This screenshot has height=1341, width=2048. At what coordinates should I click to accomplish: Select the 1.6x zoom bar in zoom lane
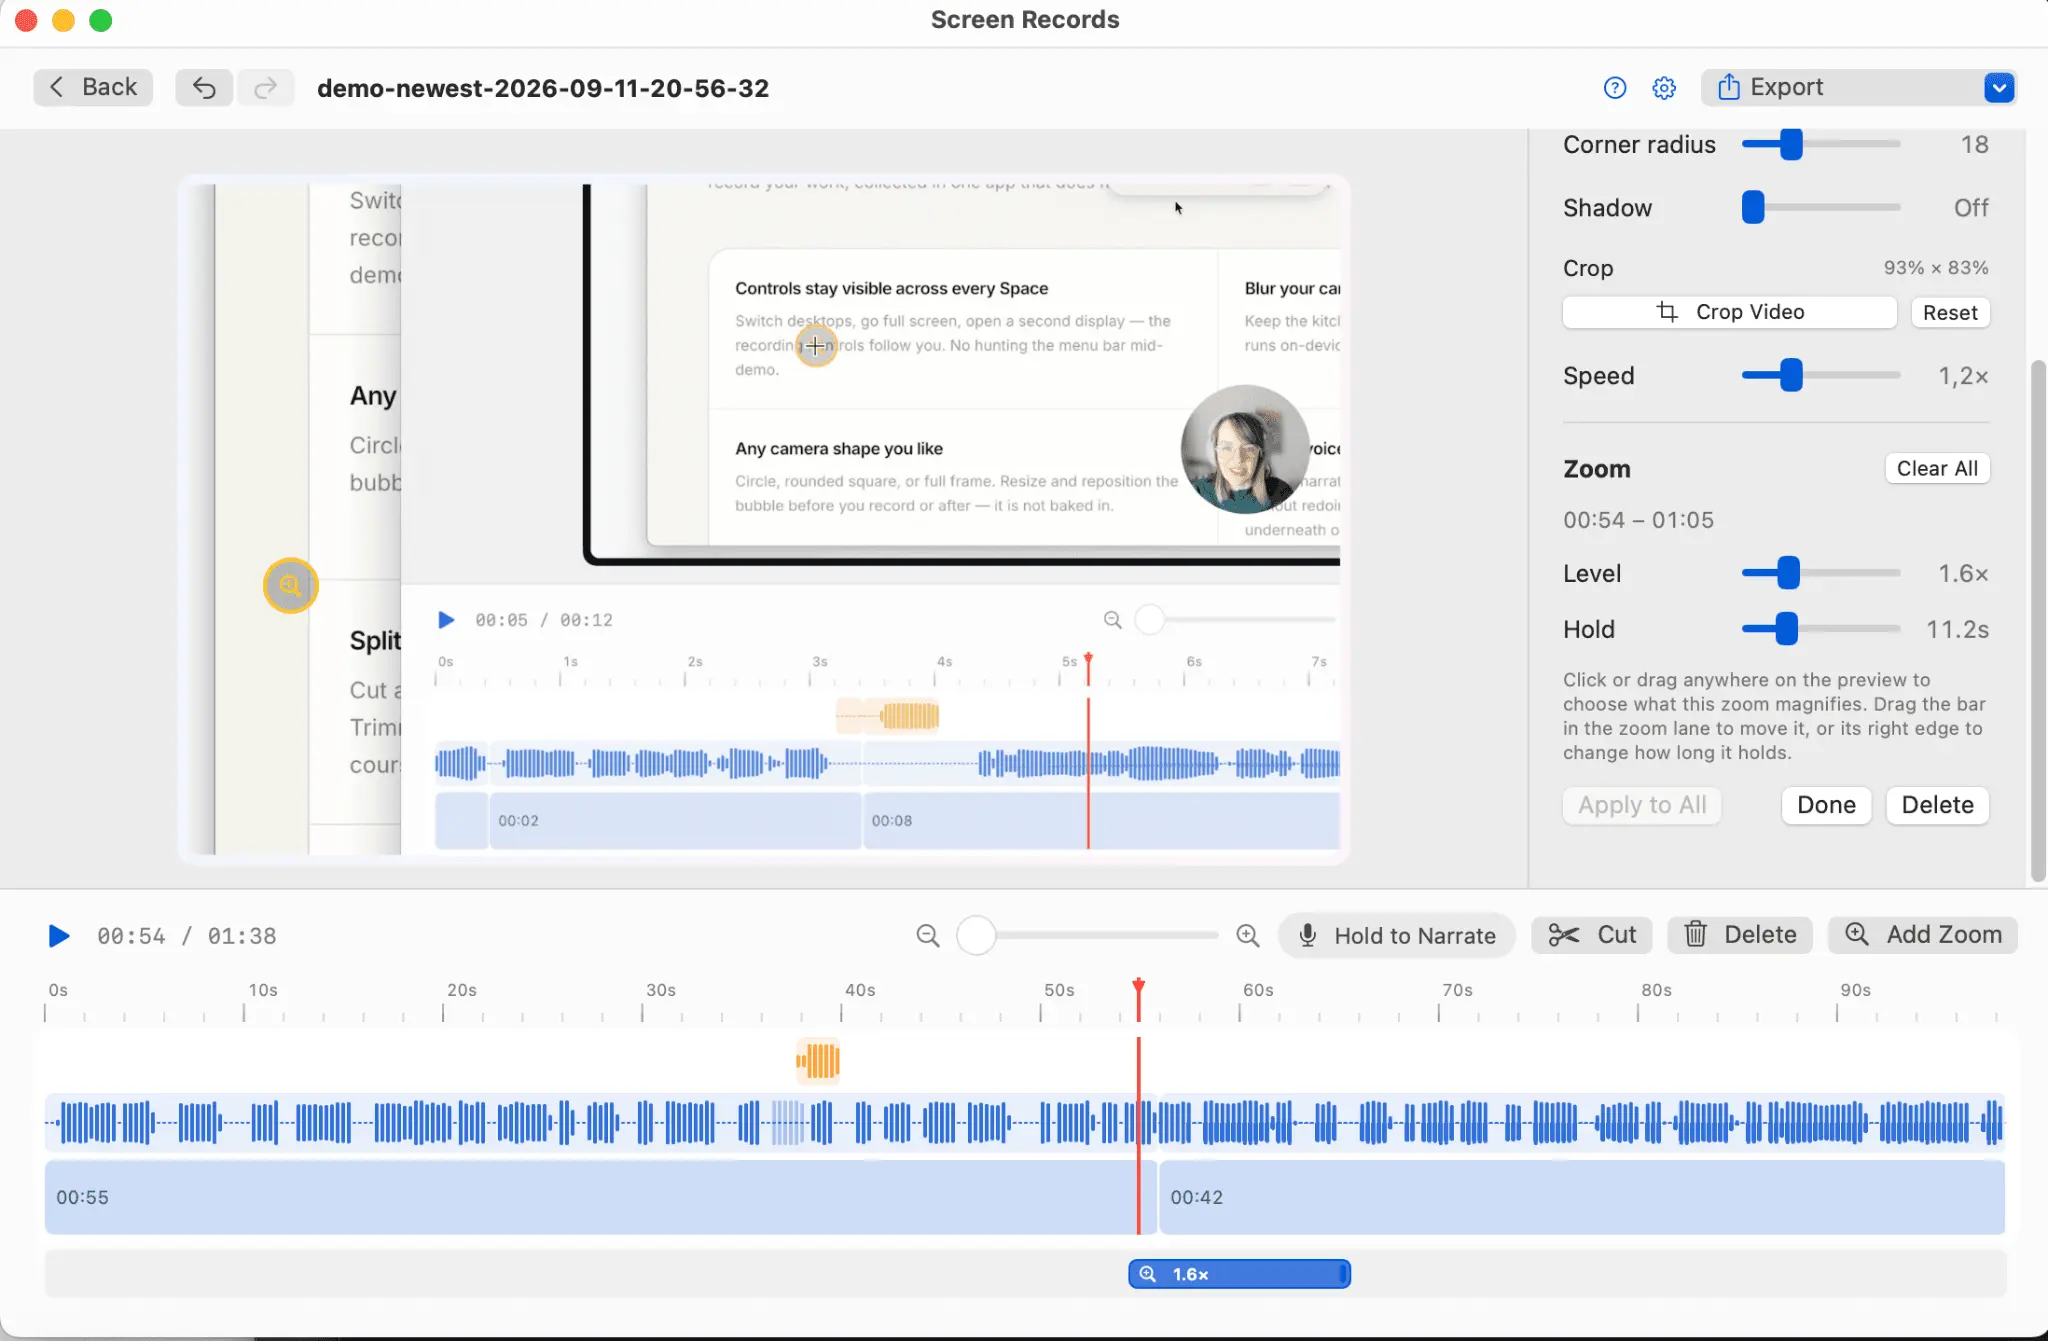click(1239, 1274)
